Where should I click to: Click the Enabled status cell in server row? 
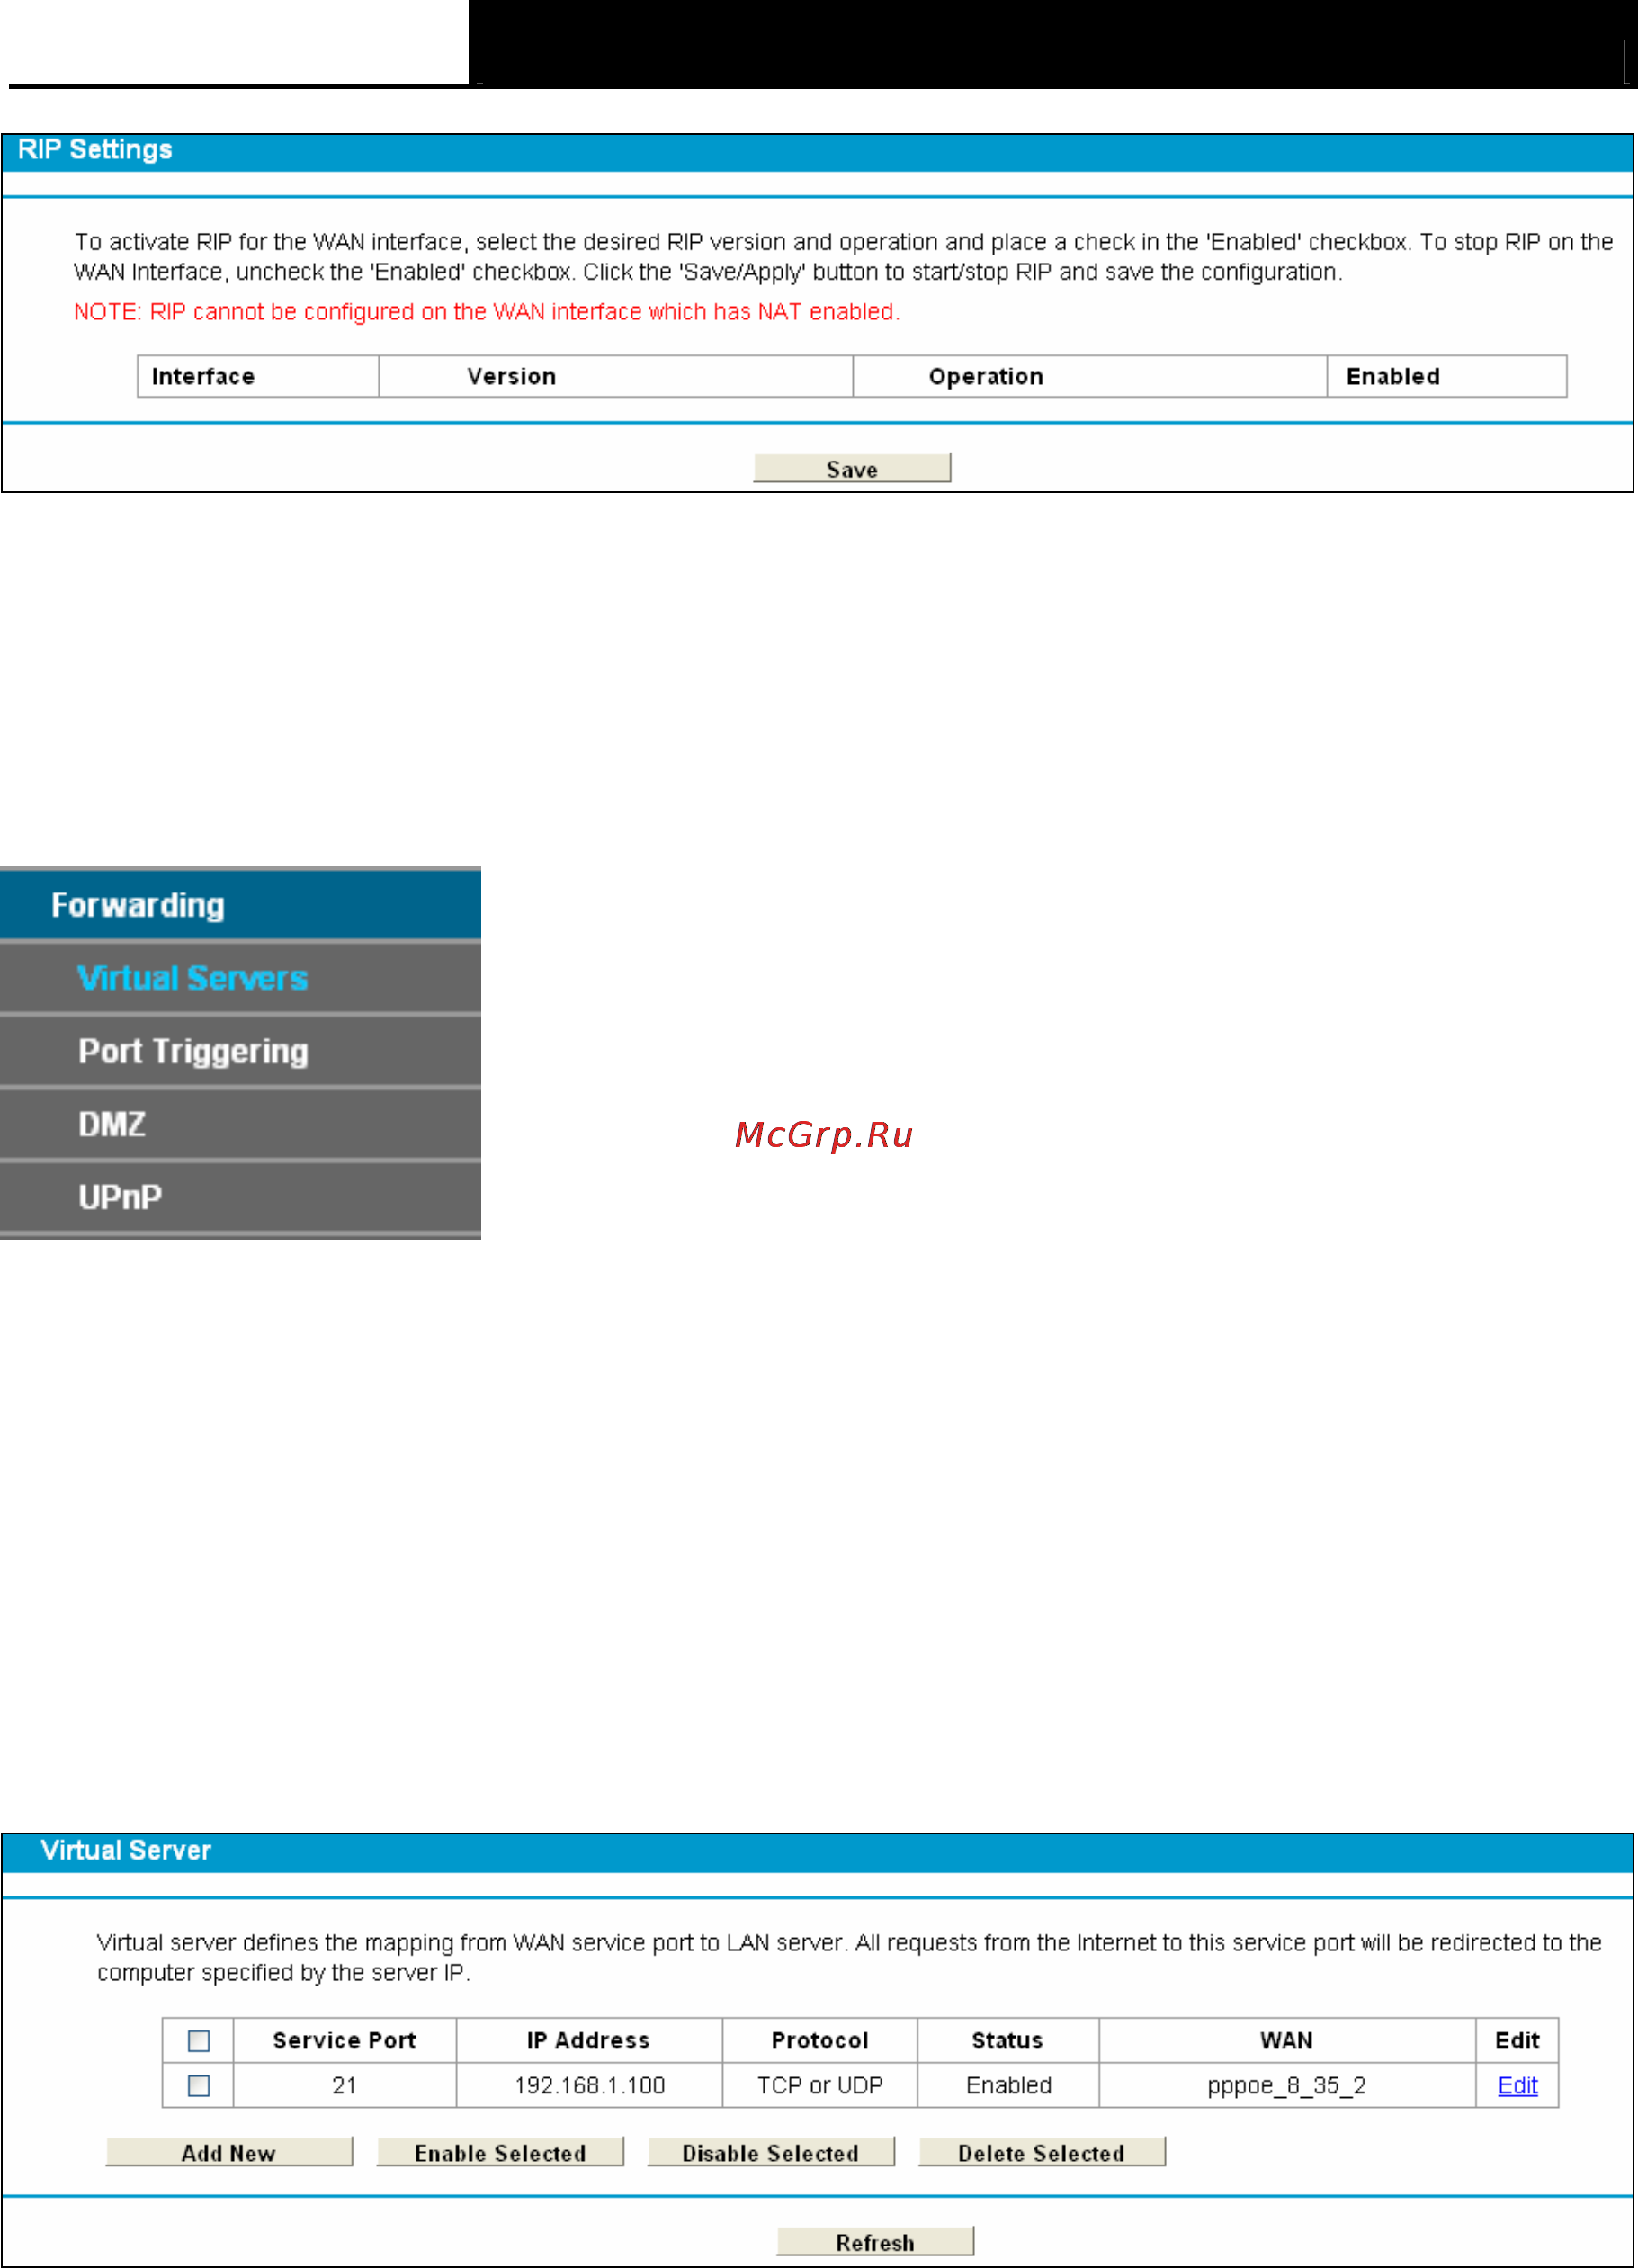(1008, 2086)
